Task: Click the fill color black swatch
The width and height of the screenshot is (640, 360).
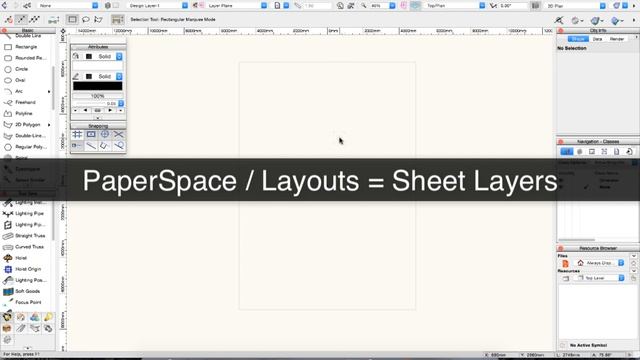Action: 89,56
